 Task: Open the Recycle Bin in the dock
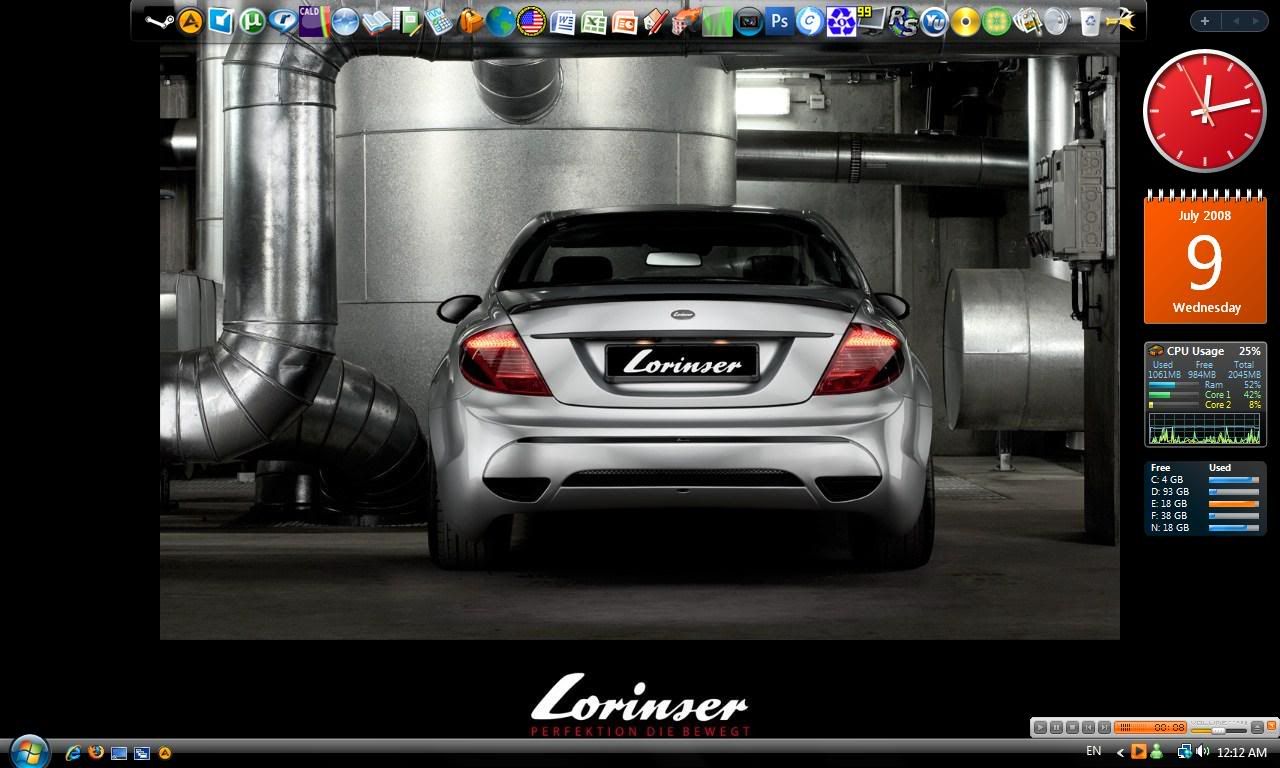[1090, 21]
